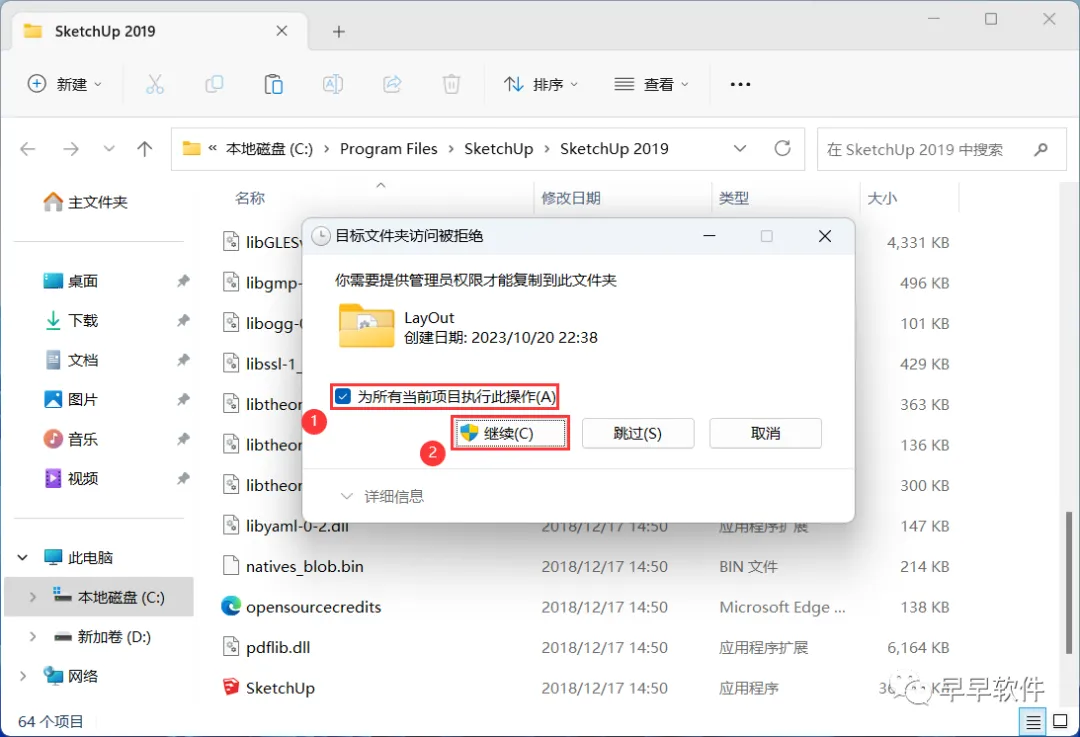The width and height of the screenshot is (1080, 737).
Task: Click the Share icon in toolbar
Action: (392, 85)
